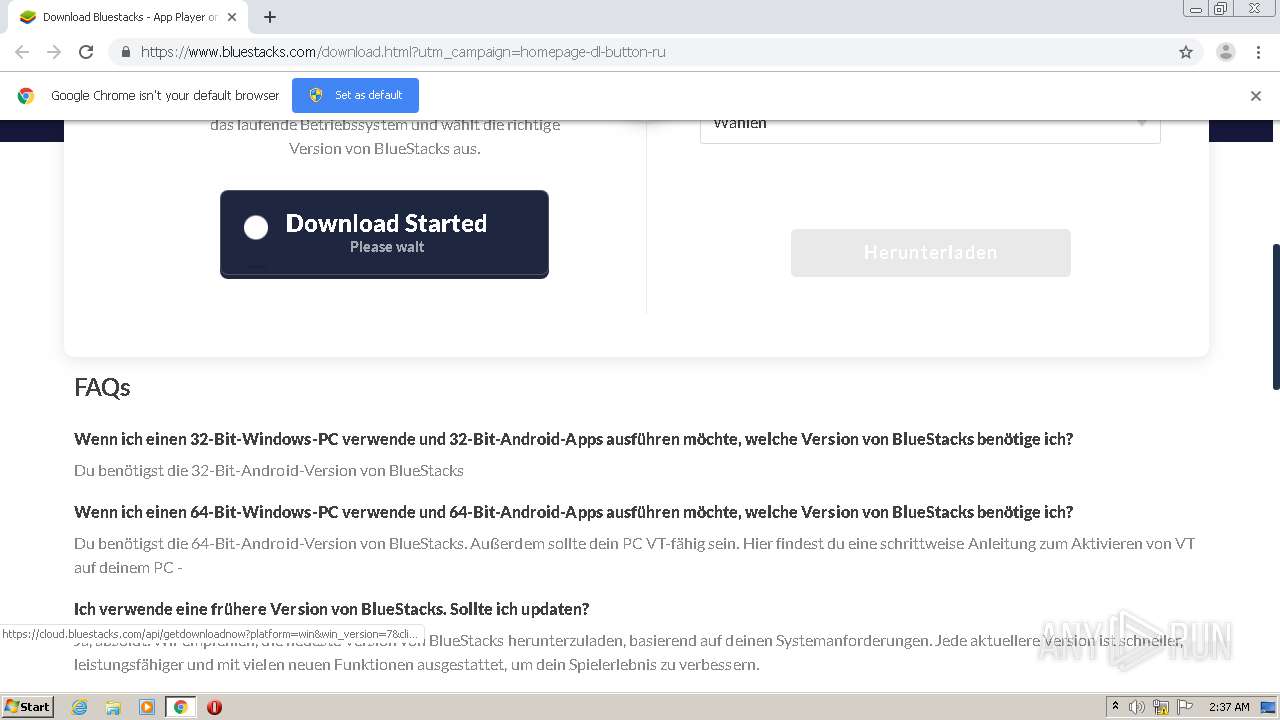The image size is (1280, 720).
Task: Open a new browser tab
Action: (x=270, y=17)
